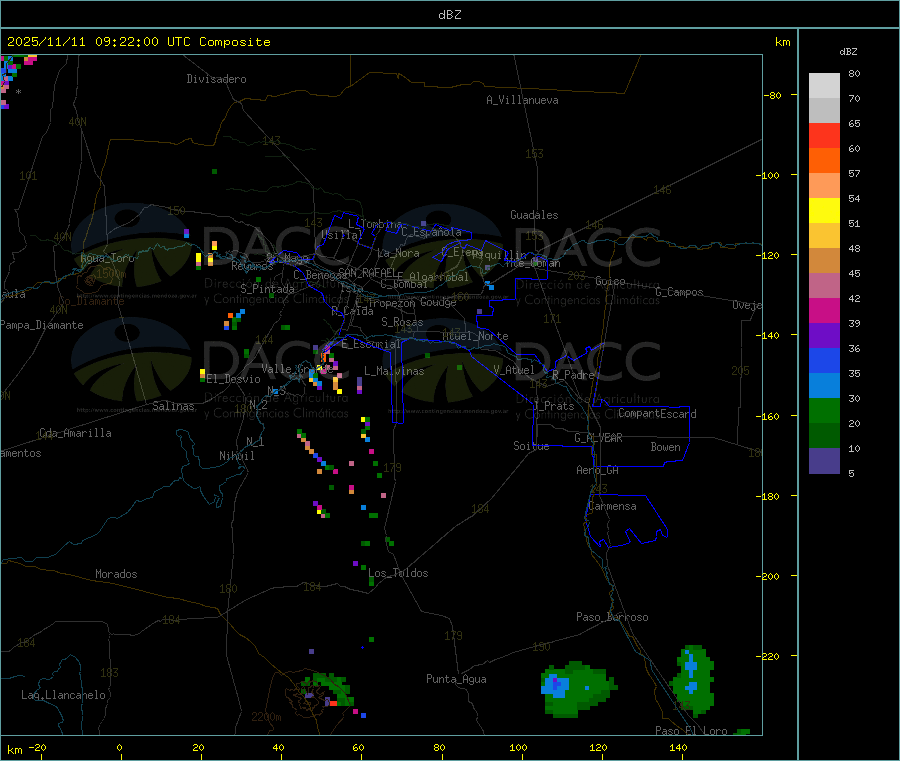Click the Punta_Agua label
Image resolution: width=900 pixels, height=761 pixels.
[456, 679]
